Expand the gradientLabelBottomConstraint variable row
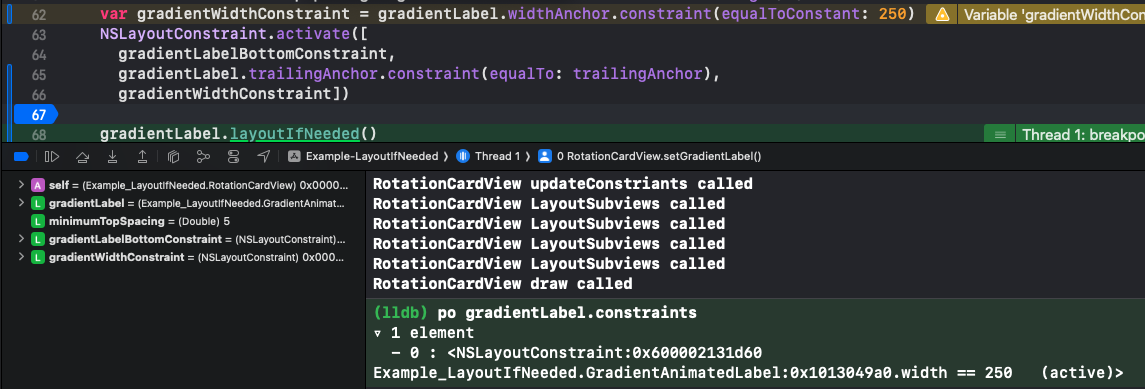The height and width of the screenshot is (389, 1145). pos(21,239)
